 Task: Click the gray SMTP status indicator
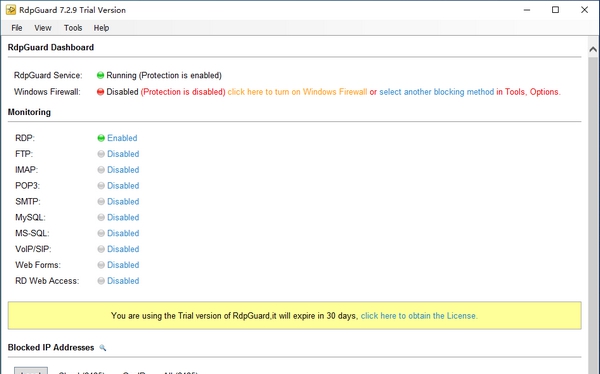click(101, 201)
